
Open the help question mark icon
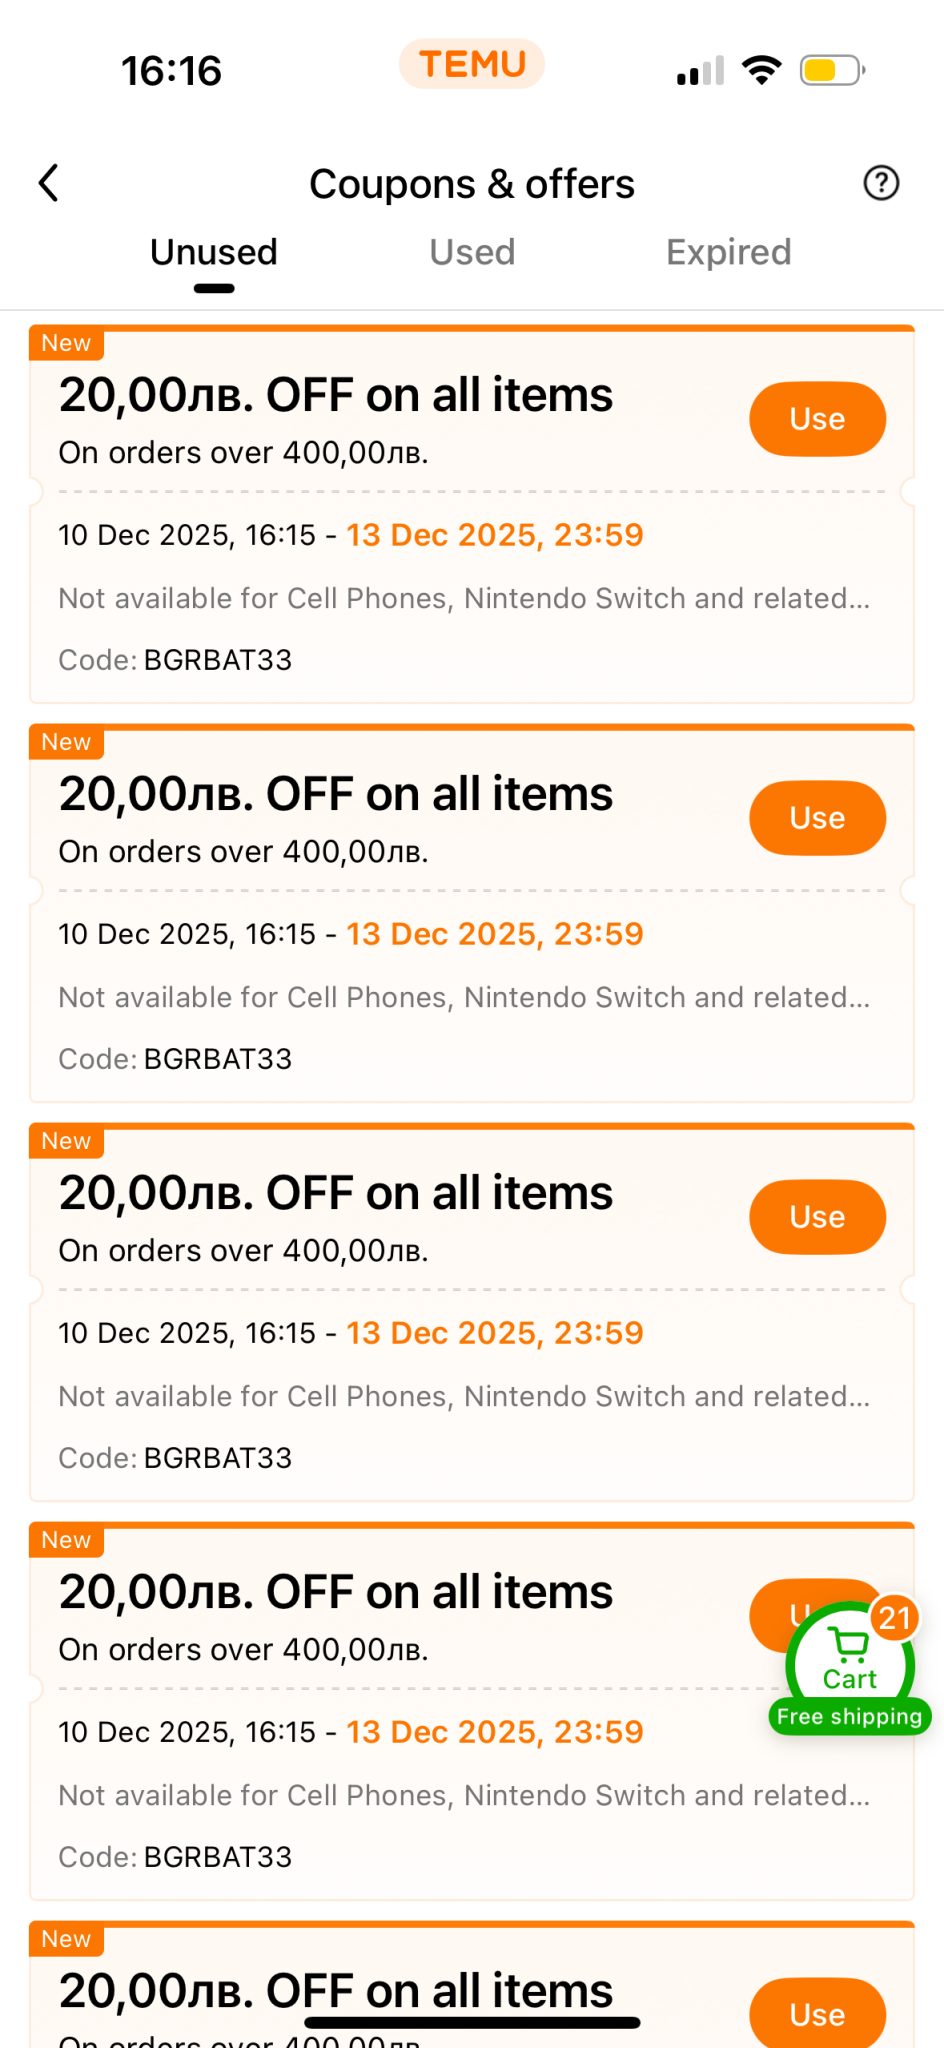881,183
